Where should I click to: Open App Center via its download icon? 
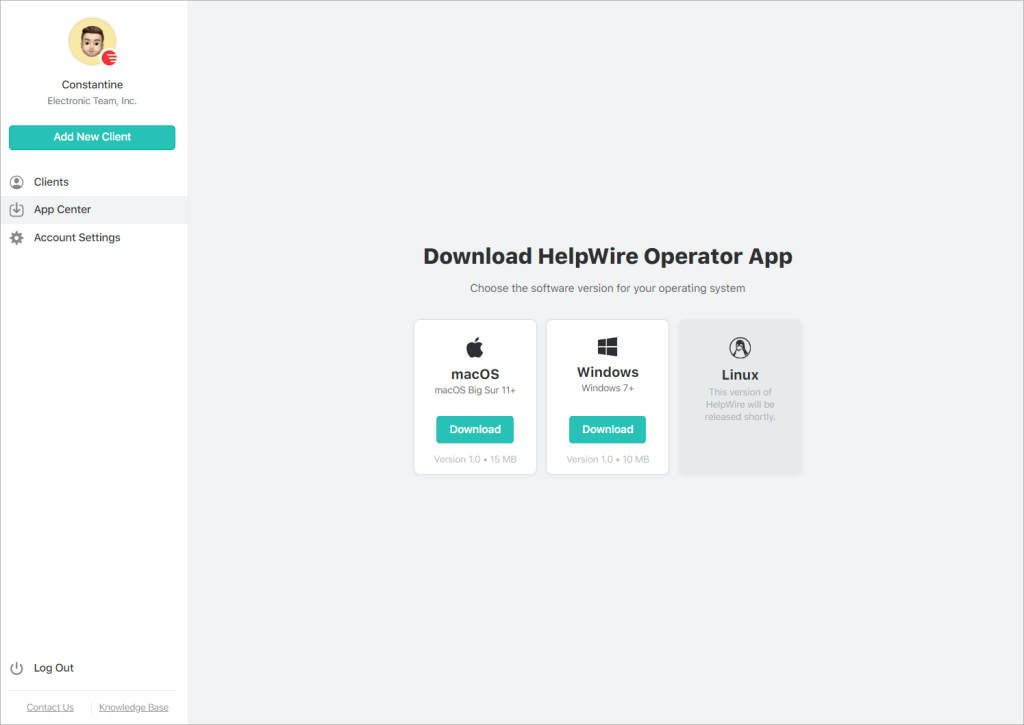click(x=17, y=209)
